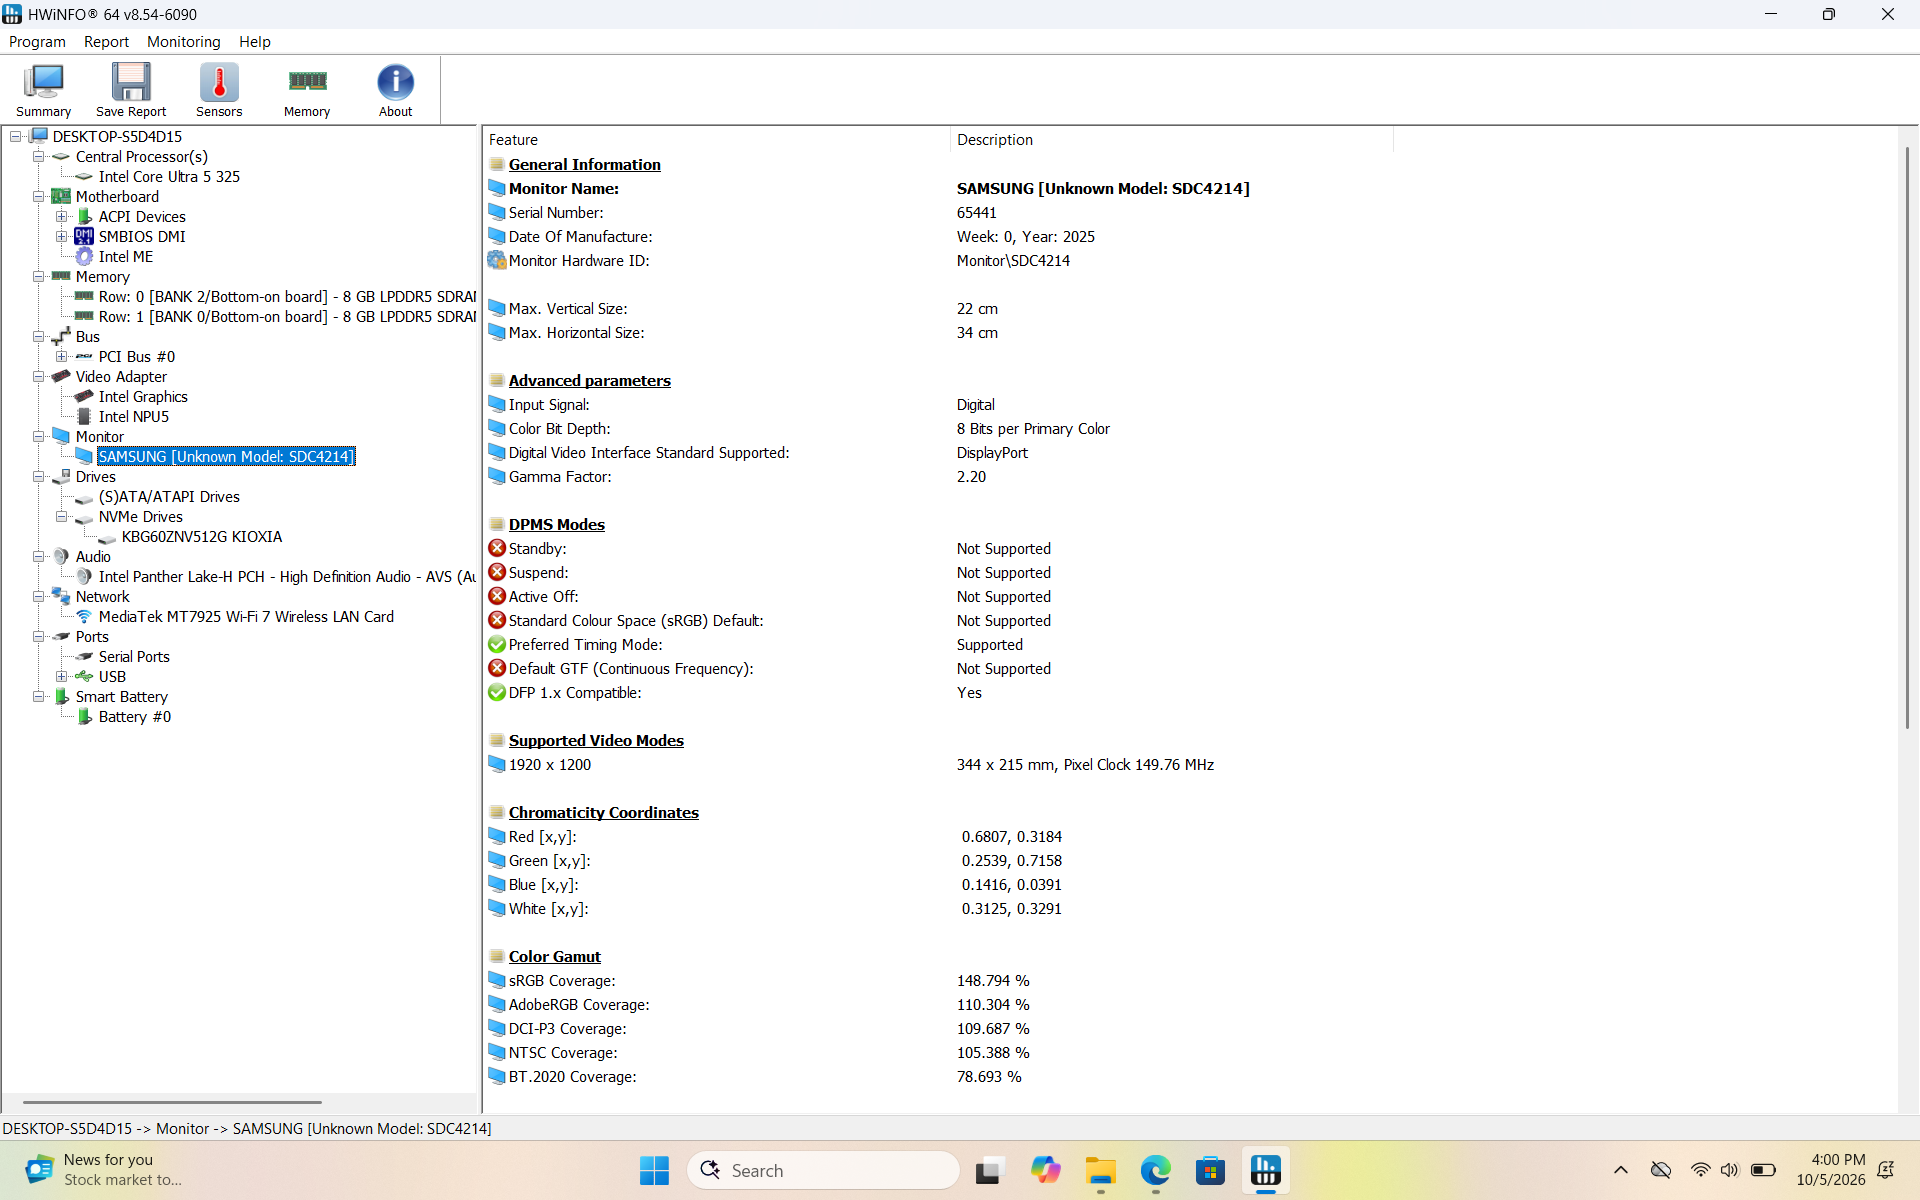Show hidden system tray icons chevron
The image size is (1920, 1200).
point(1620,1170)
